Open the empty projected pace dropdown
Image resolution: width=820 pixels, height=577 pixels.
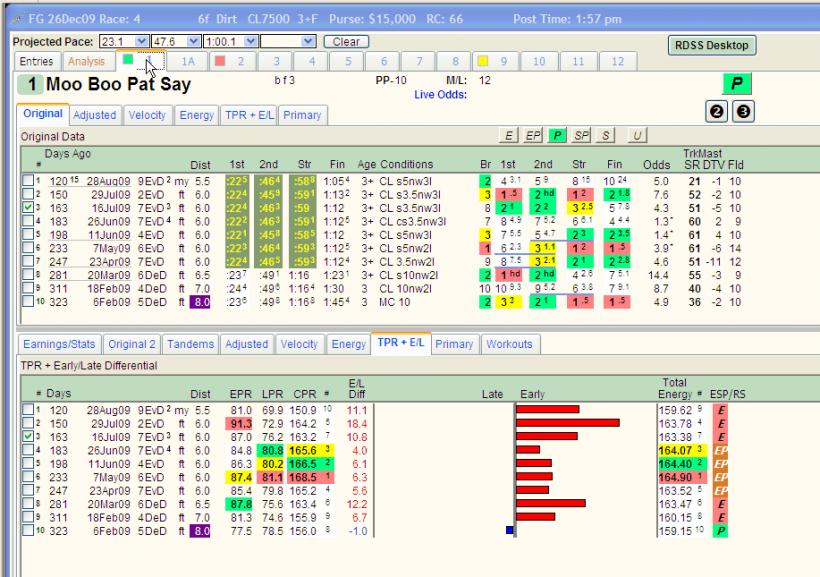(x=309, y=41)
